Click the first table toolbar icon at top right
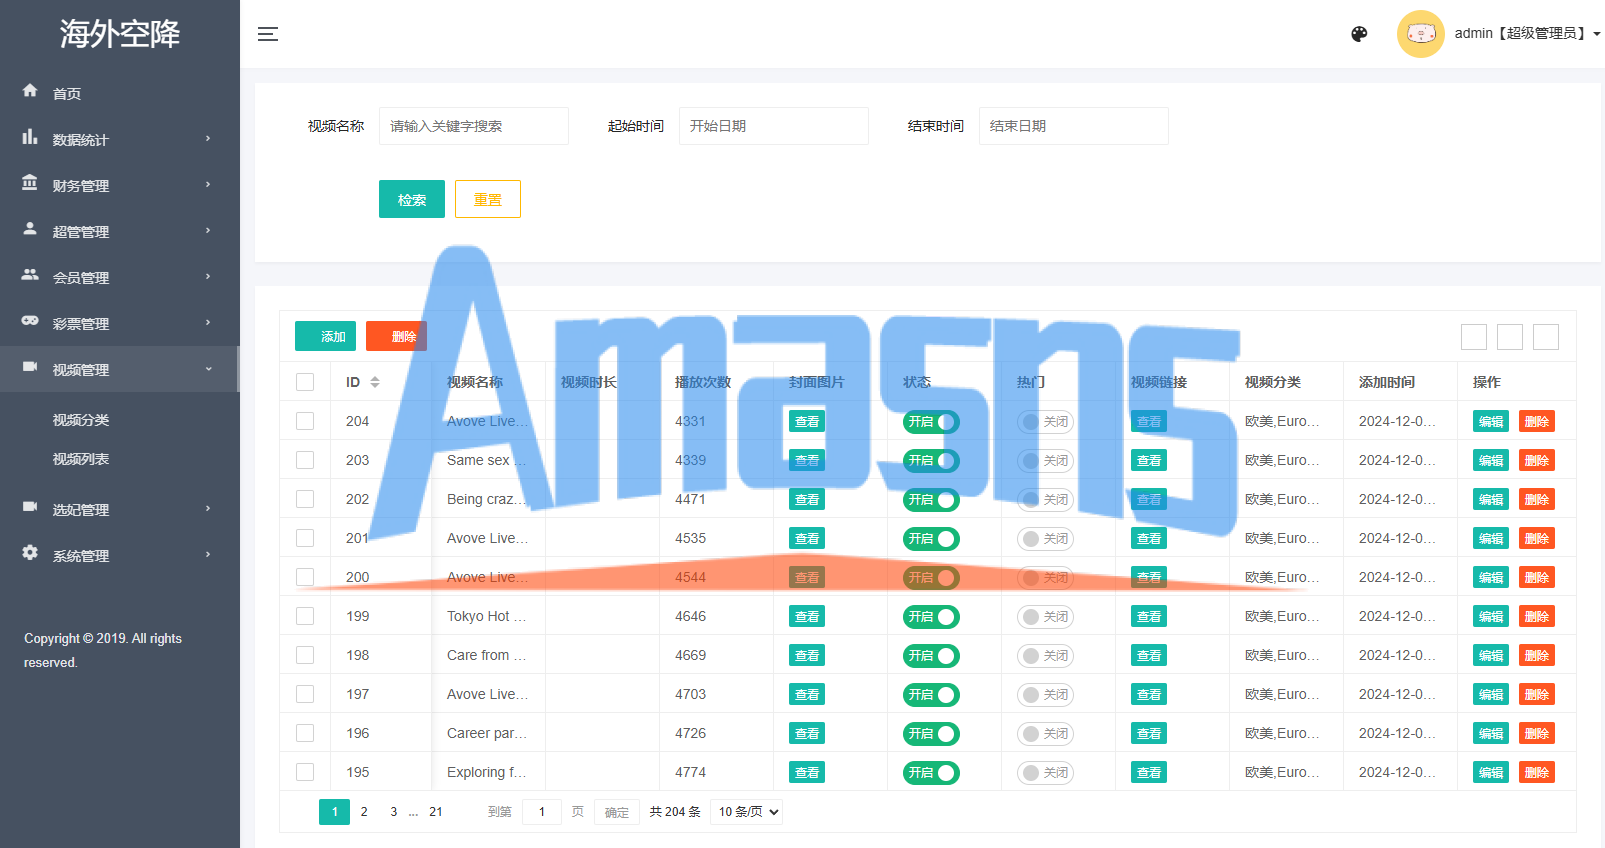 pos(1474,337)
